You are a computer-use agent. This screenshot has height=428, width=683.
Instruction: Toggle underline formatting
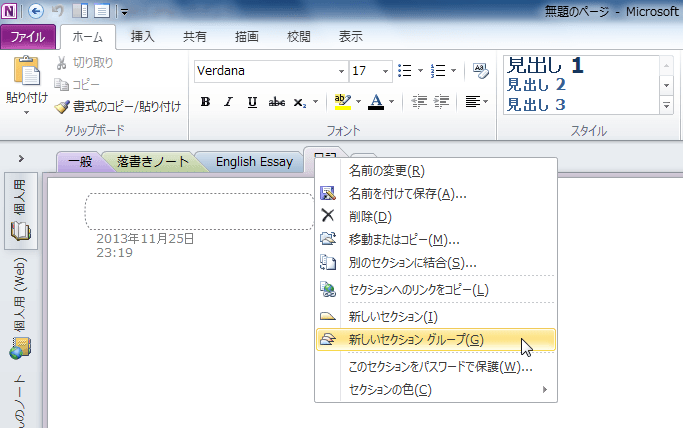[x=252, y=102]
